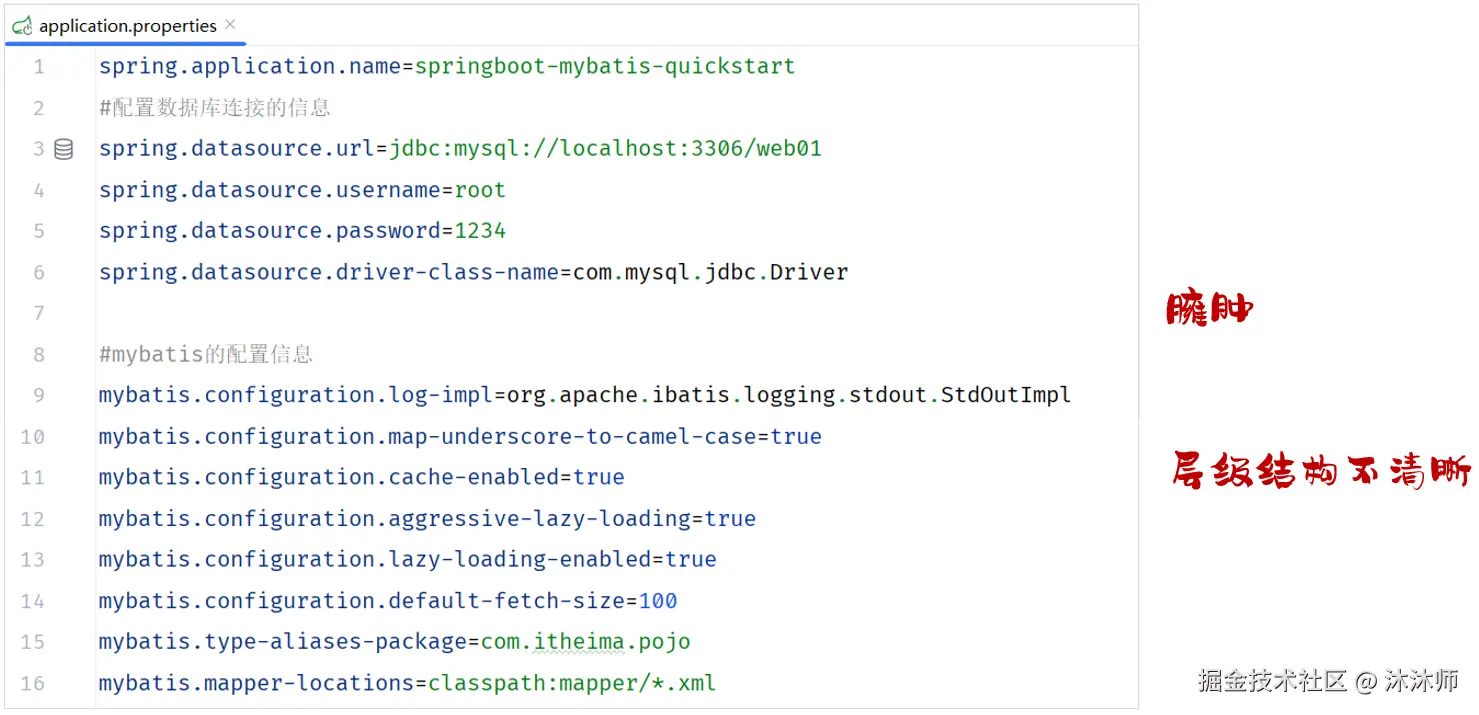Click line number 9 in the gutter
The width and height of the screenshot is (1479, 715).
(39, 395)
